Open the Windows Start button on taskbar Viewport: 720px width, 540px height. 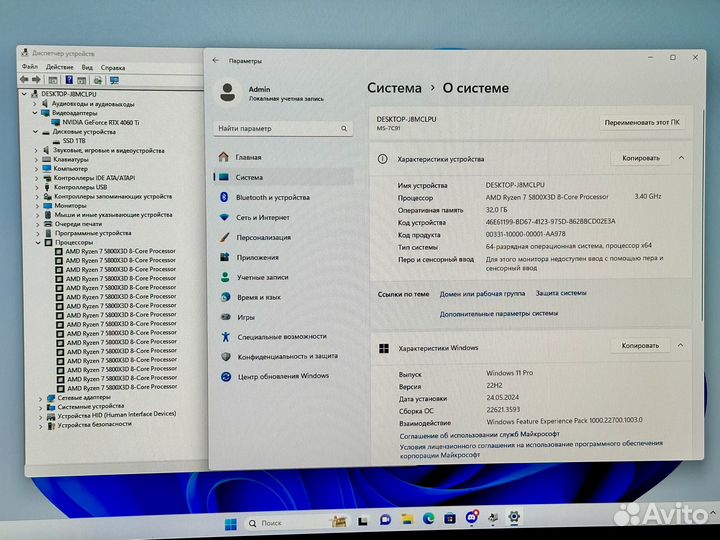click(x=231, y=524)
